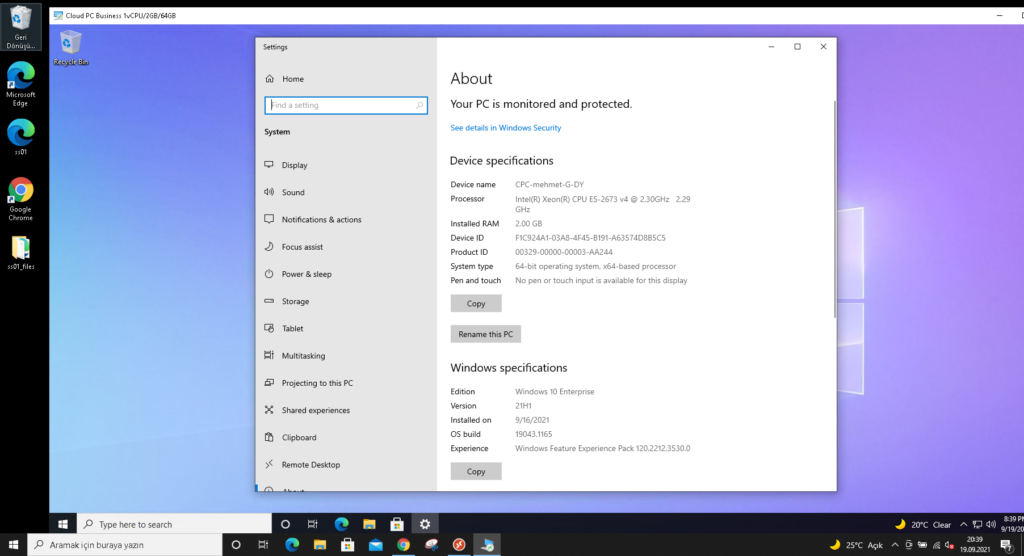Click See details in Windows Security
Viewport: 1024px width, 556px height.
(x=505, y=128)
